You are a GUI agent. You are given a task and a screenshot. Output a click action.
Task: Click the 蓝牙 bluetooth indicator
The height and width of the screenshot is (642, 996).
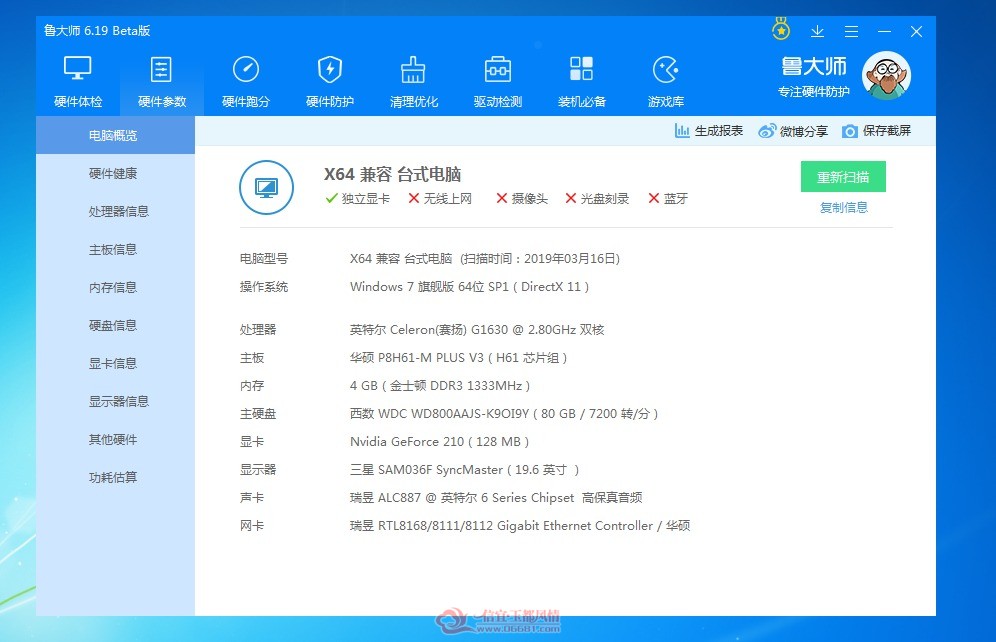(668, 199)
